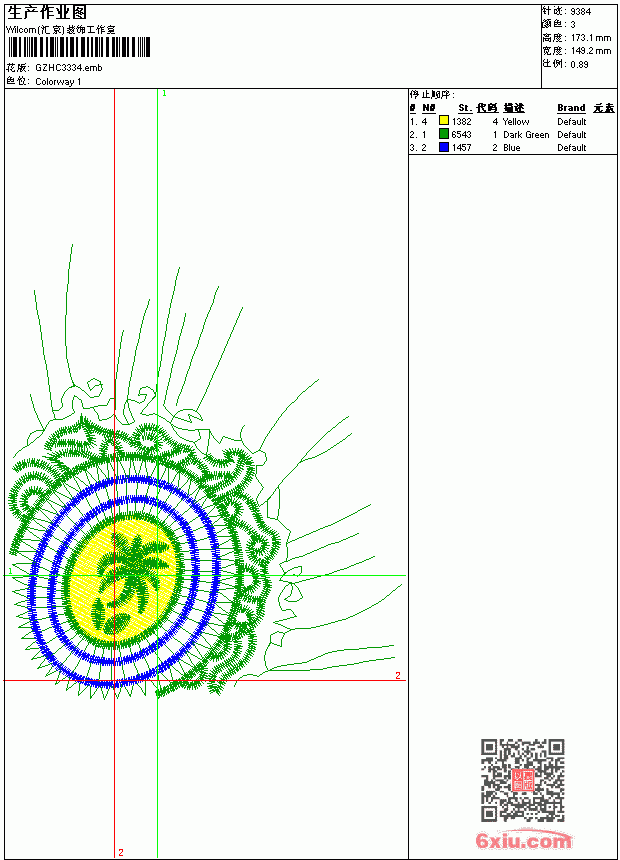Click the yellow color swatch
Image resolution: width=620 pixels, height=860 pixels.
point(444,121)
